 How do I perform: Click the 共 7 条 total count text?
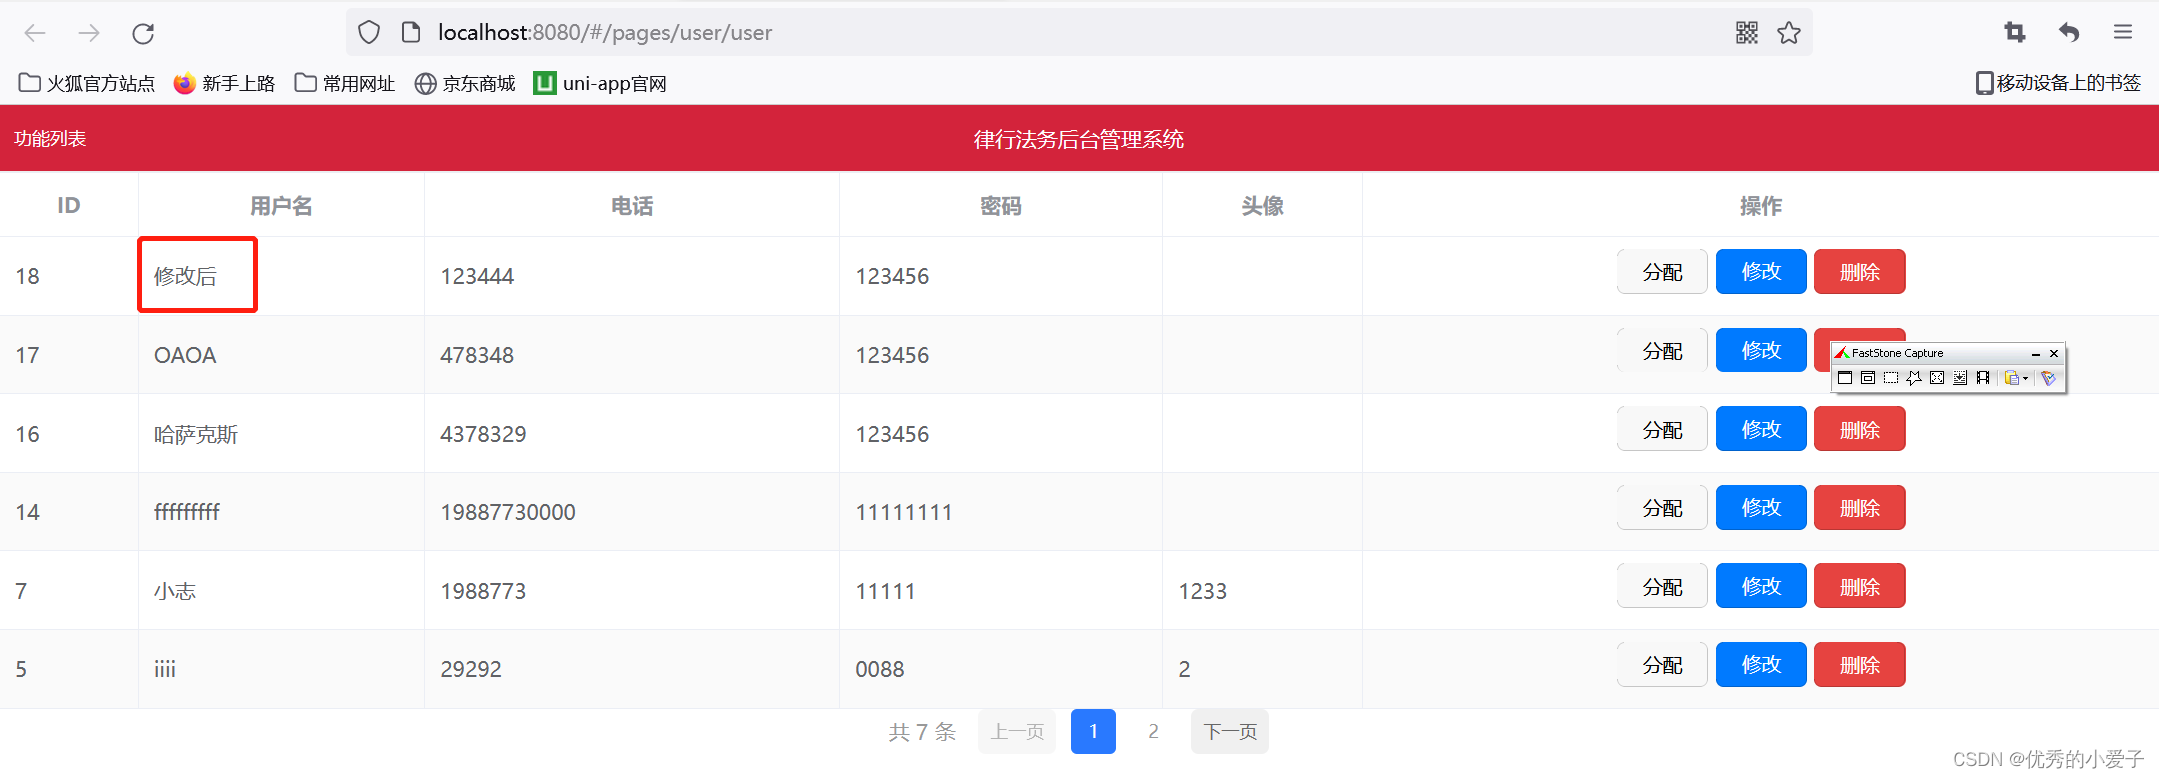(x=922, y=732)
